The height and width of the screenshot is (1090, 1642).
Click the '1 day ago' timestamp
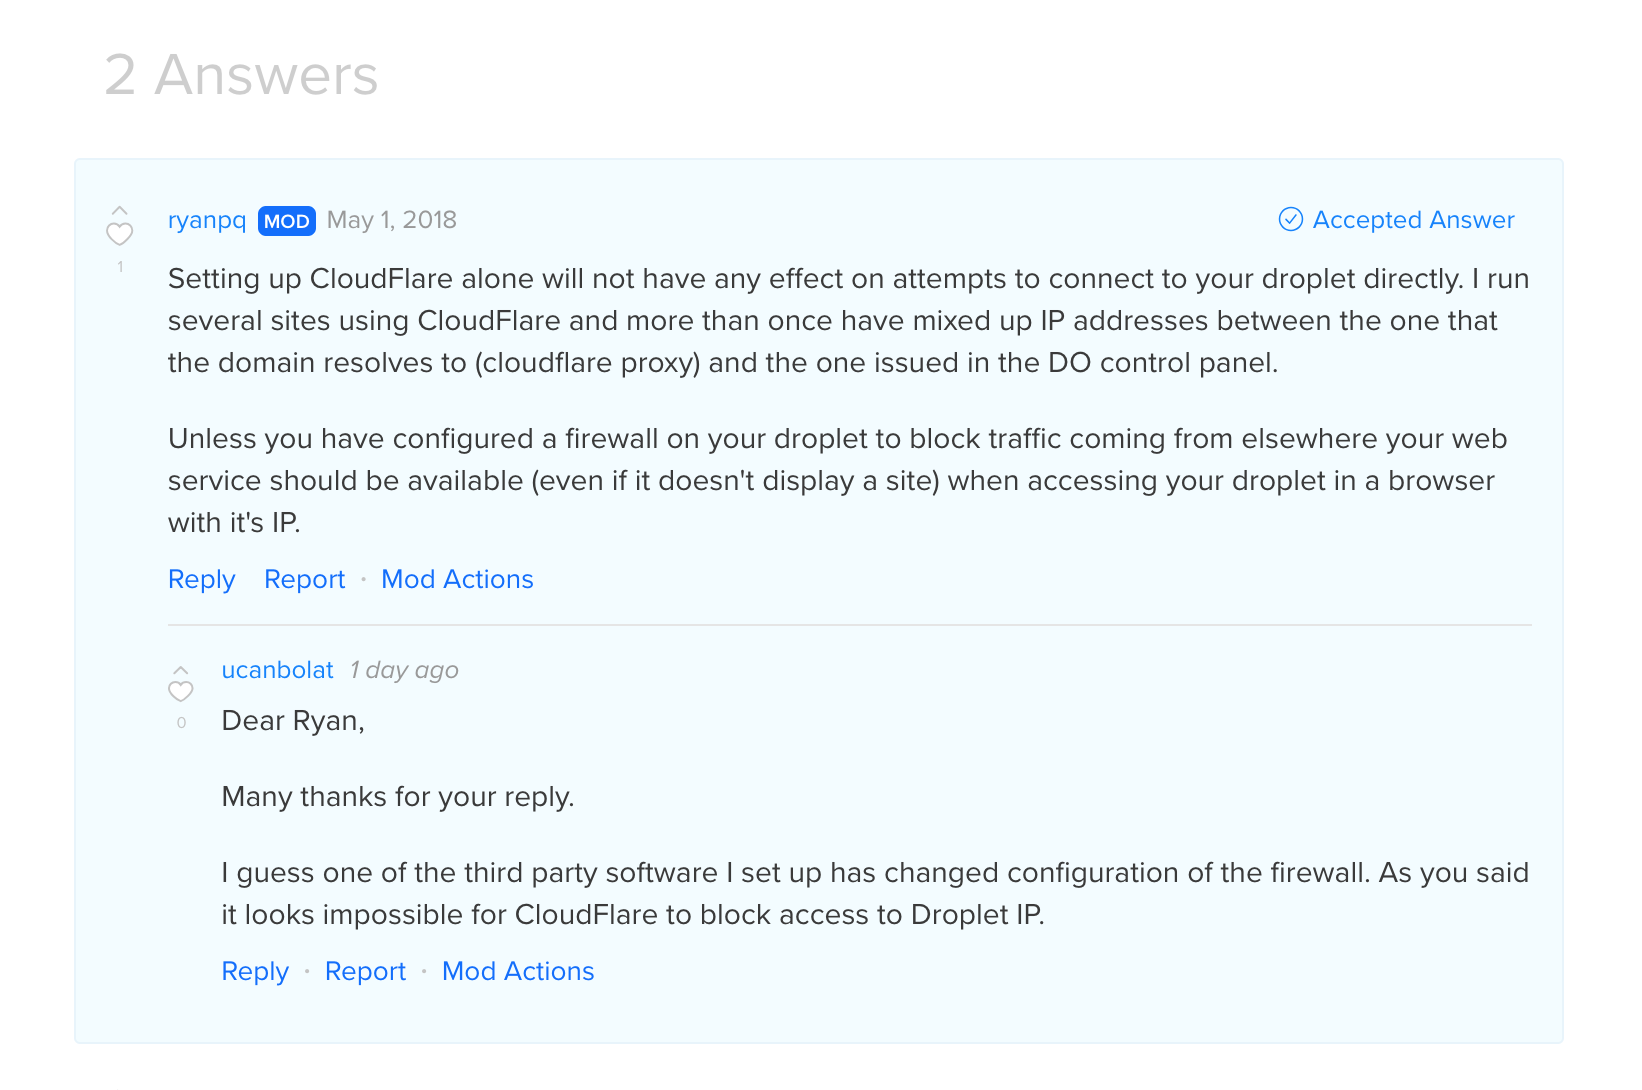pyautogui.click(x=404, y=670)
